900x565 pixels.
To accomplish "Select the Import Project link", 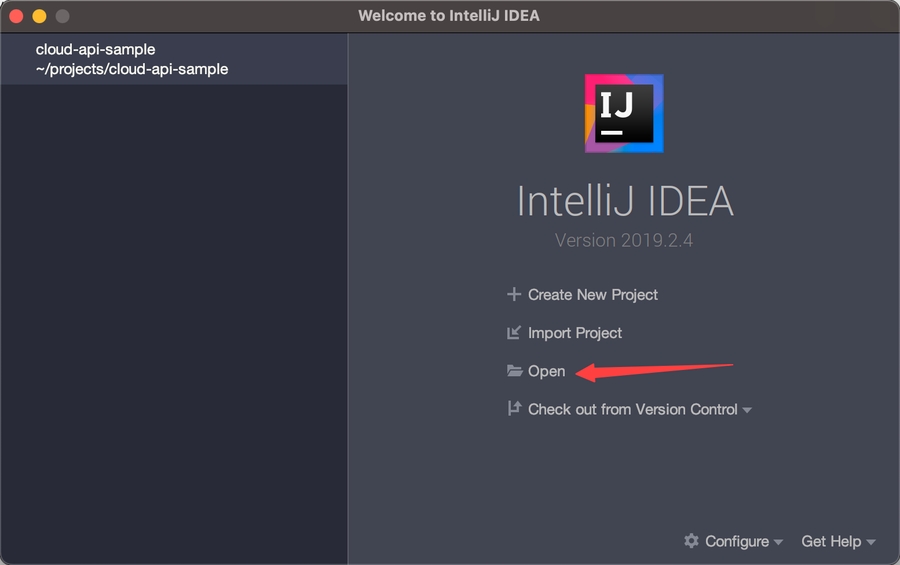I will [x=575, y=333].
